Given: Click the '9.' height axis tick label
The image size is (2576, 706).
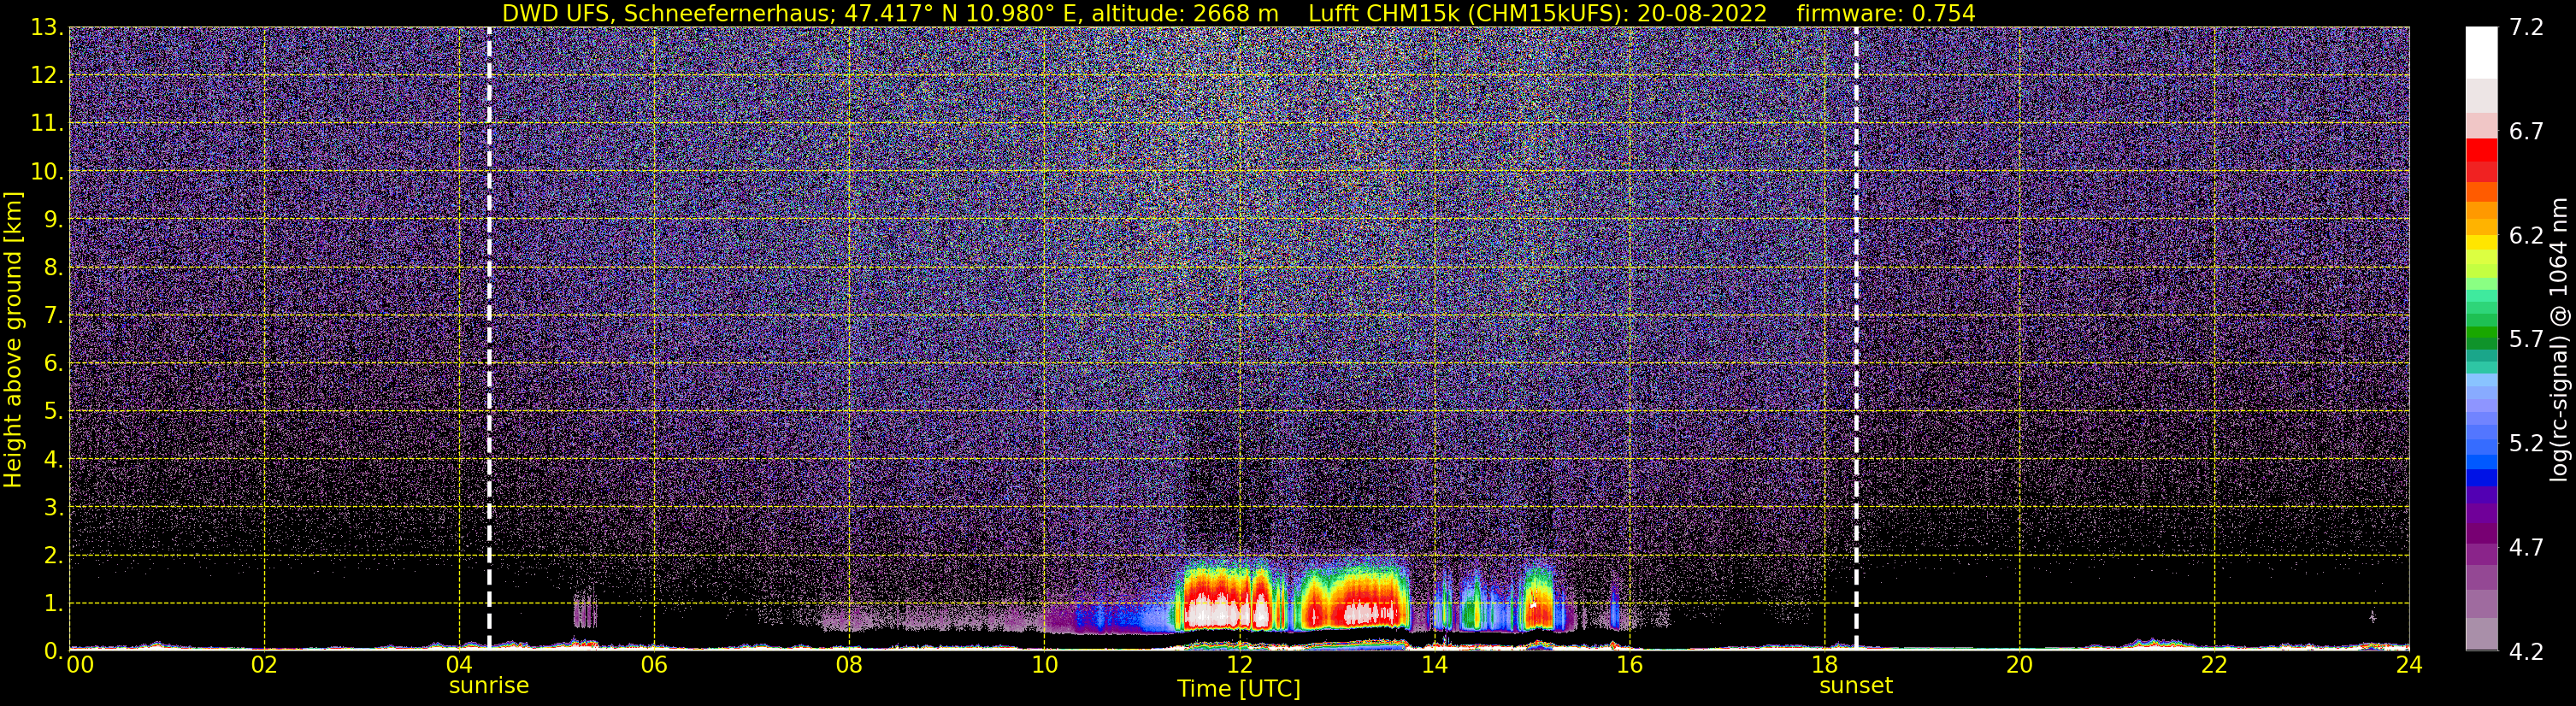Looking at the screenshot, I should coord(53,219).
